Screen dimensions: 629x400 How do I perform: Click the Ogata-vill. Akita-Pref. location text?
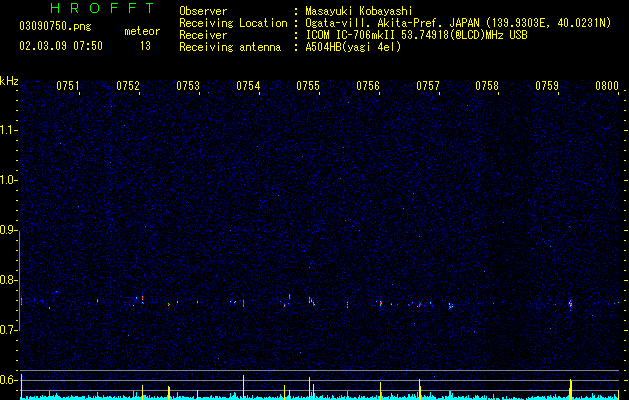click(458, 23)
